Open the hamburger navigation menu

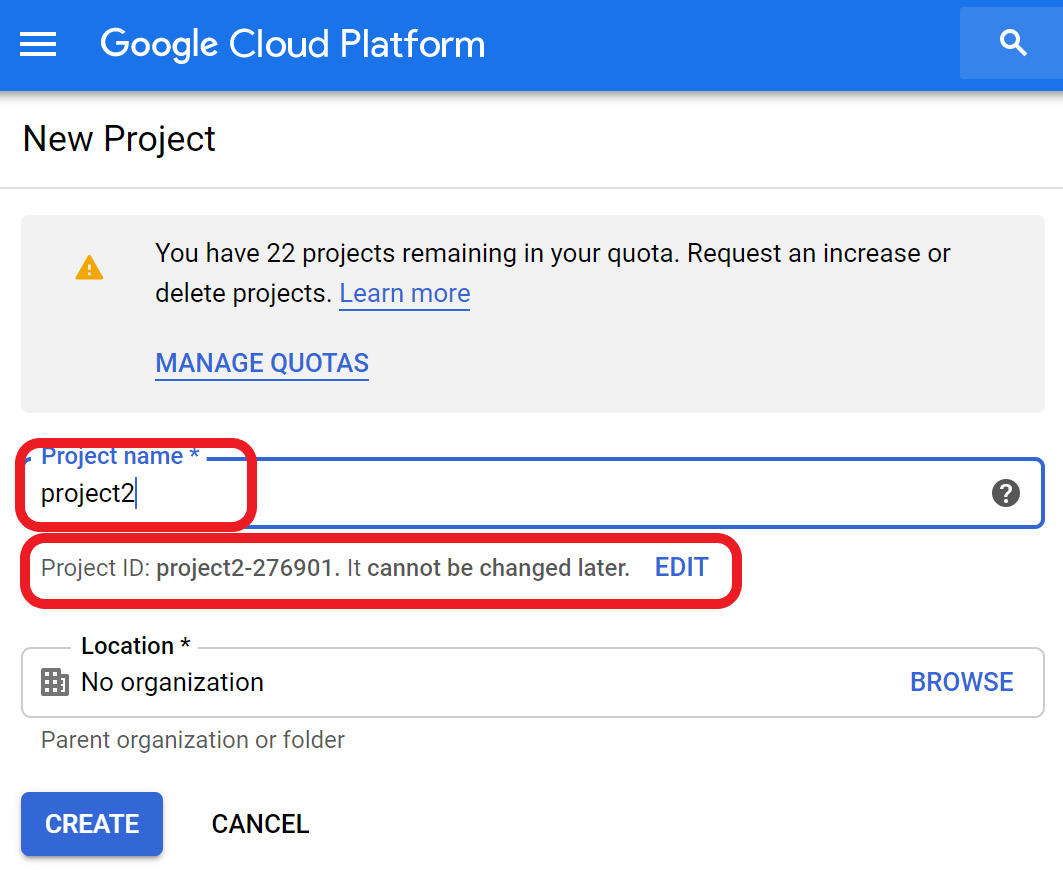click(38, 44)
